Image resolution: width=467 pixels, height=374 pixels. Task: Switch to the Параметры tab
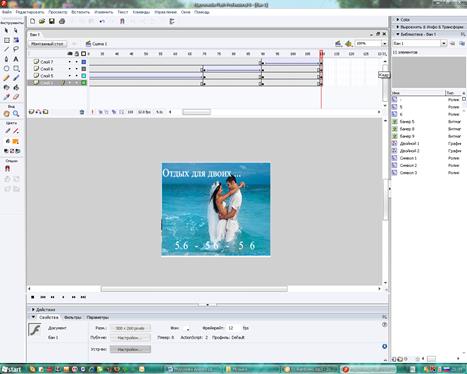click(x=97, y=317)
